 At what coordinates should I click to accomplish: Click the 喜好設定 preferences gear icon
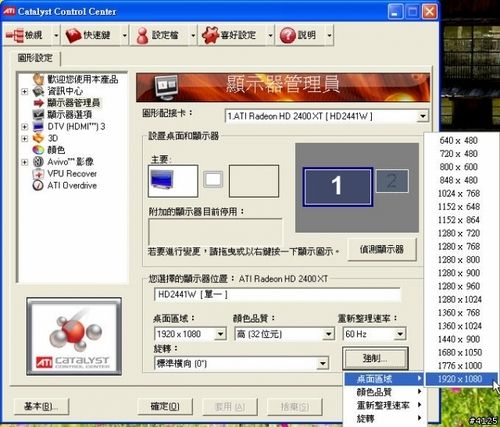[x=210, y=35]
